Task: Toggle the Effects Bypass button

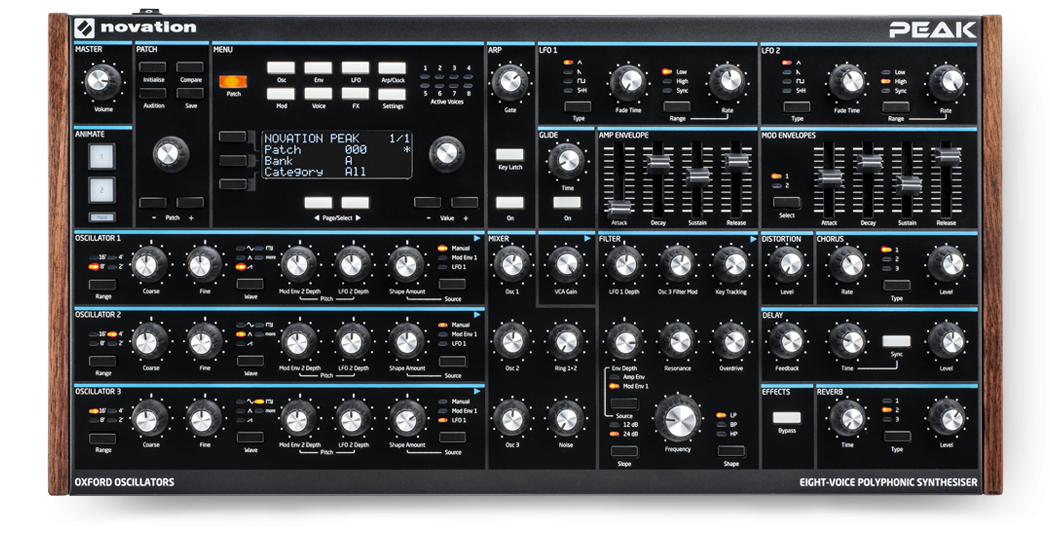Action: [787, 418]
